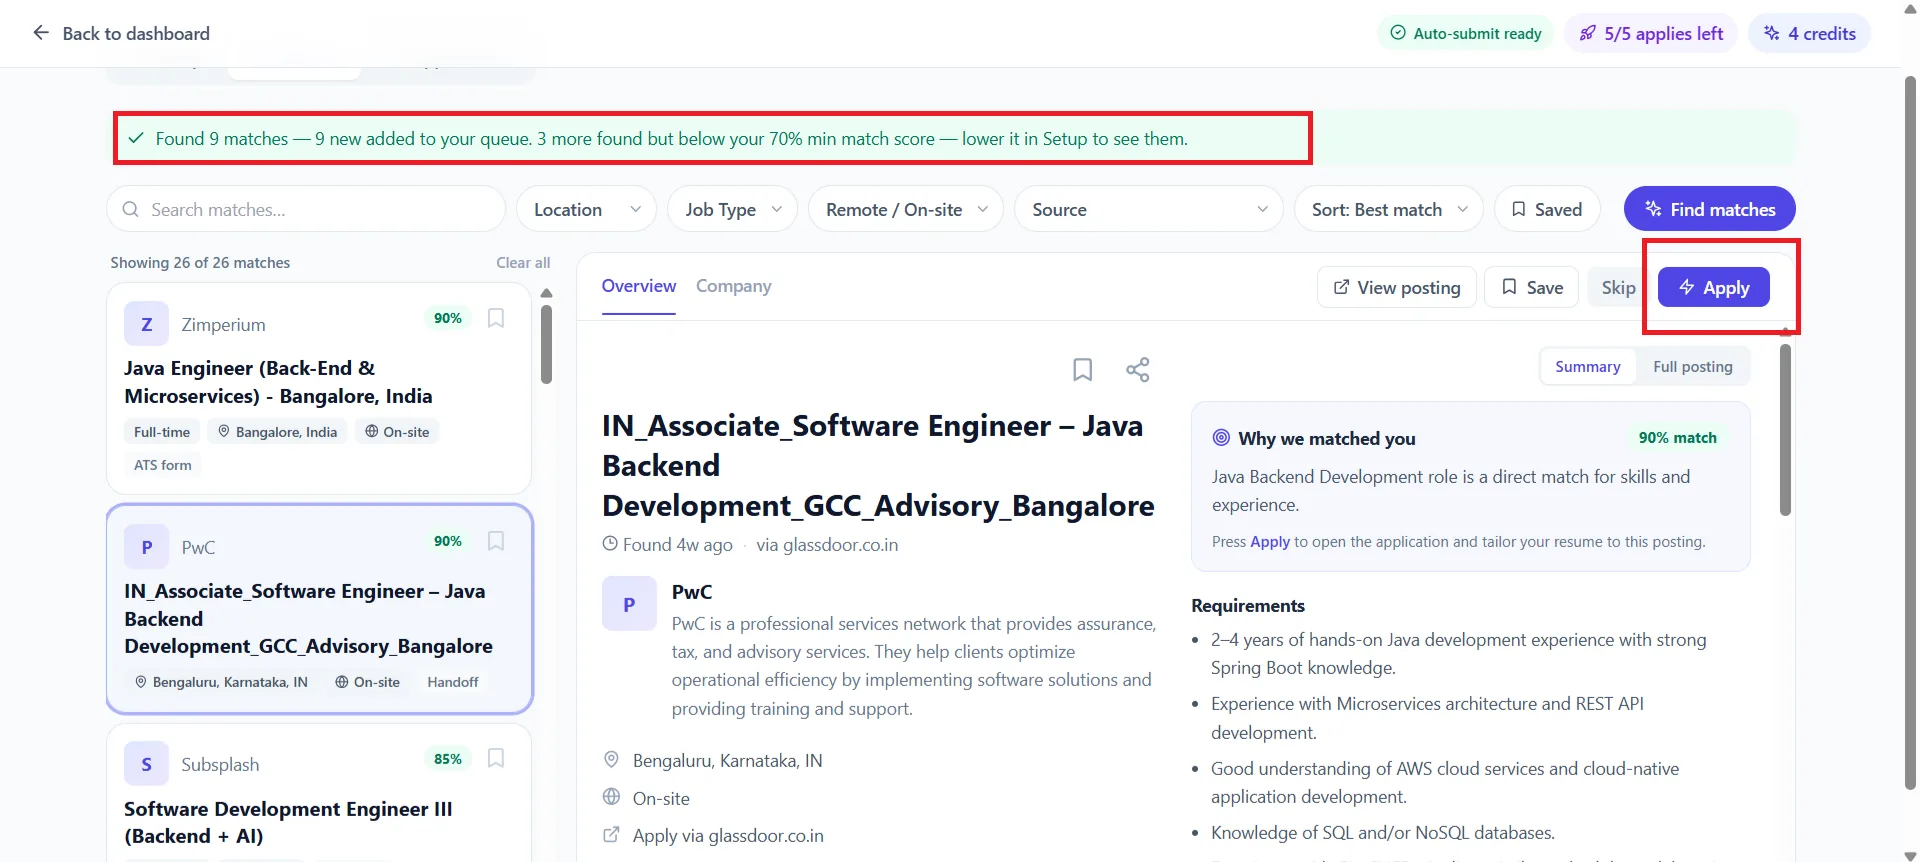Image resolution: width=1920 pixels, height=862 pixels.
Task: Click the sparkle icon in Find matches button
Action: click(x=1653, y=209)
